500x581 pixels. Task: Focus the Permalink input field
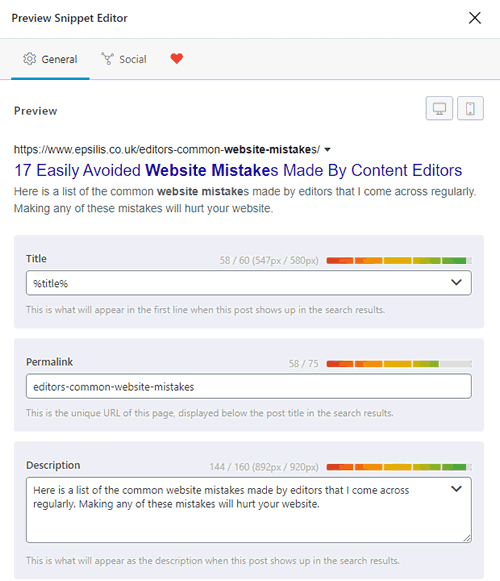249,386
